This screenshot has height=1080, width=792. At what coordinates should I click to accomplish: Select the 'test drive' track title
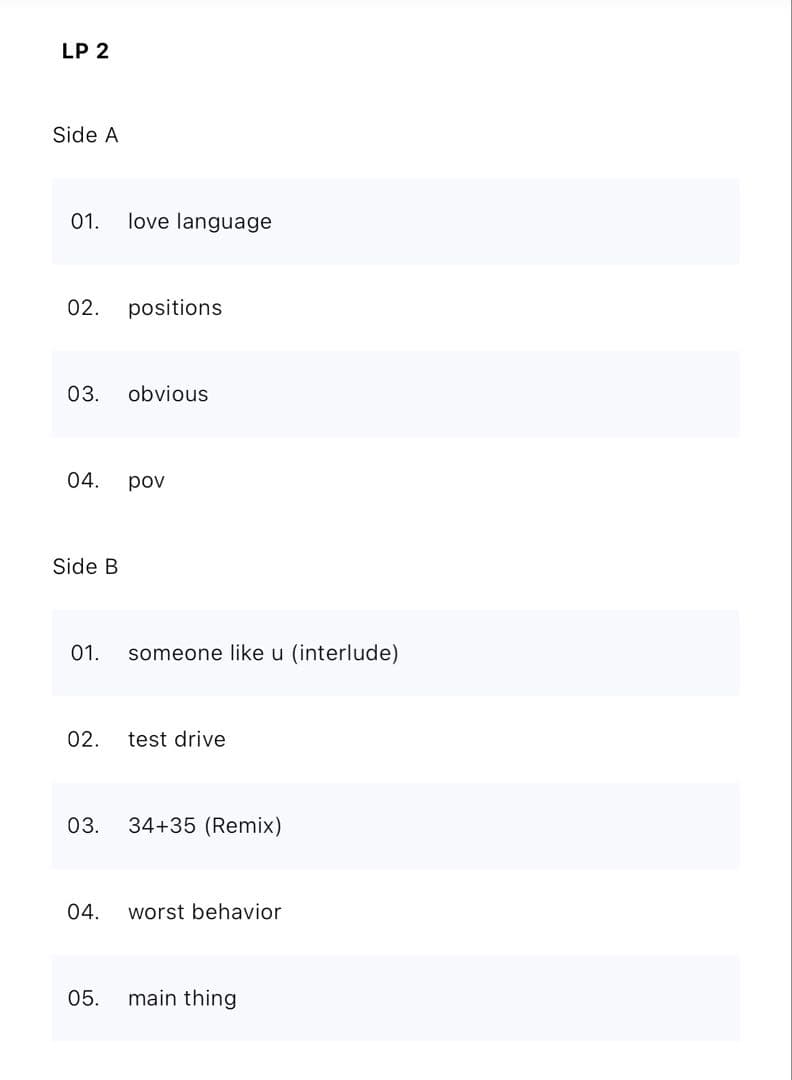click(177, 739)
